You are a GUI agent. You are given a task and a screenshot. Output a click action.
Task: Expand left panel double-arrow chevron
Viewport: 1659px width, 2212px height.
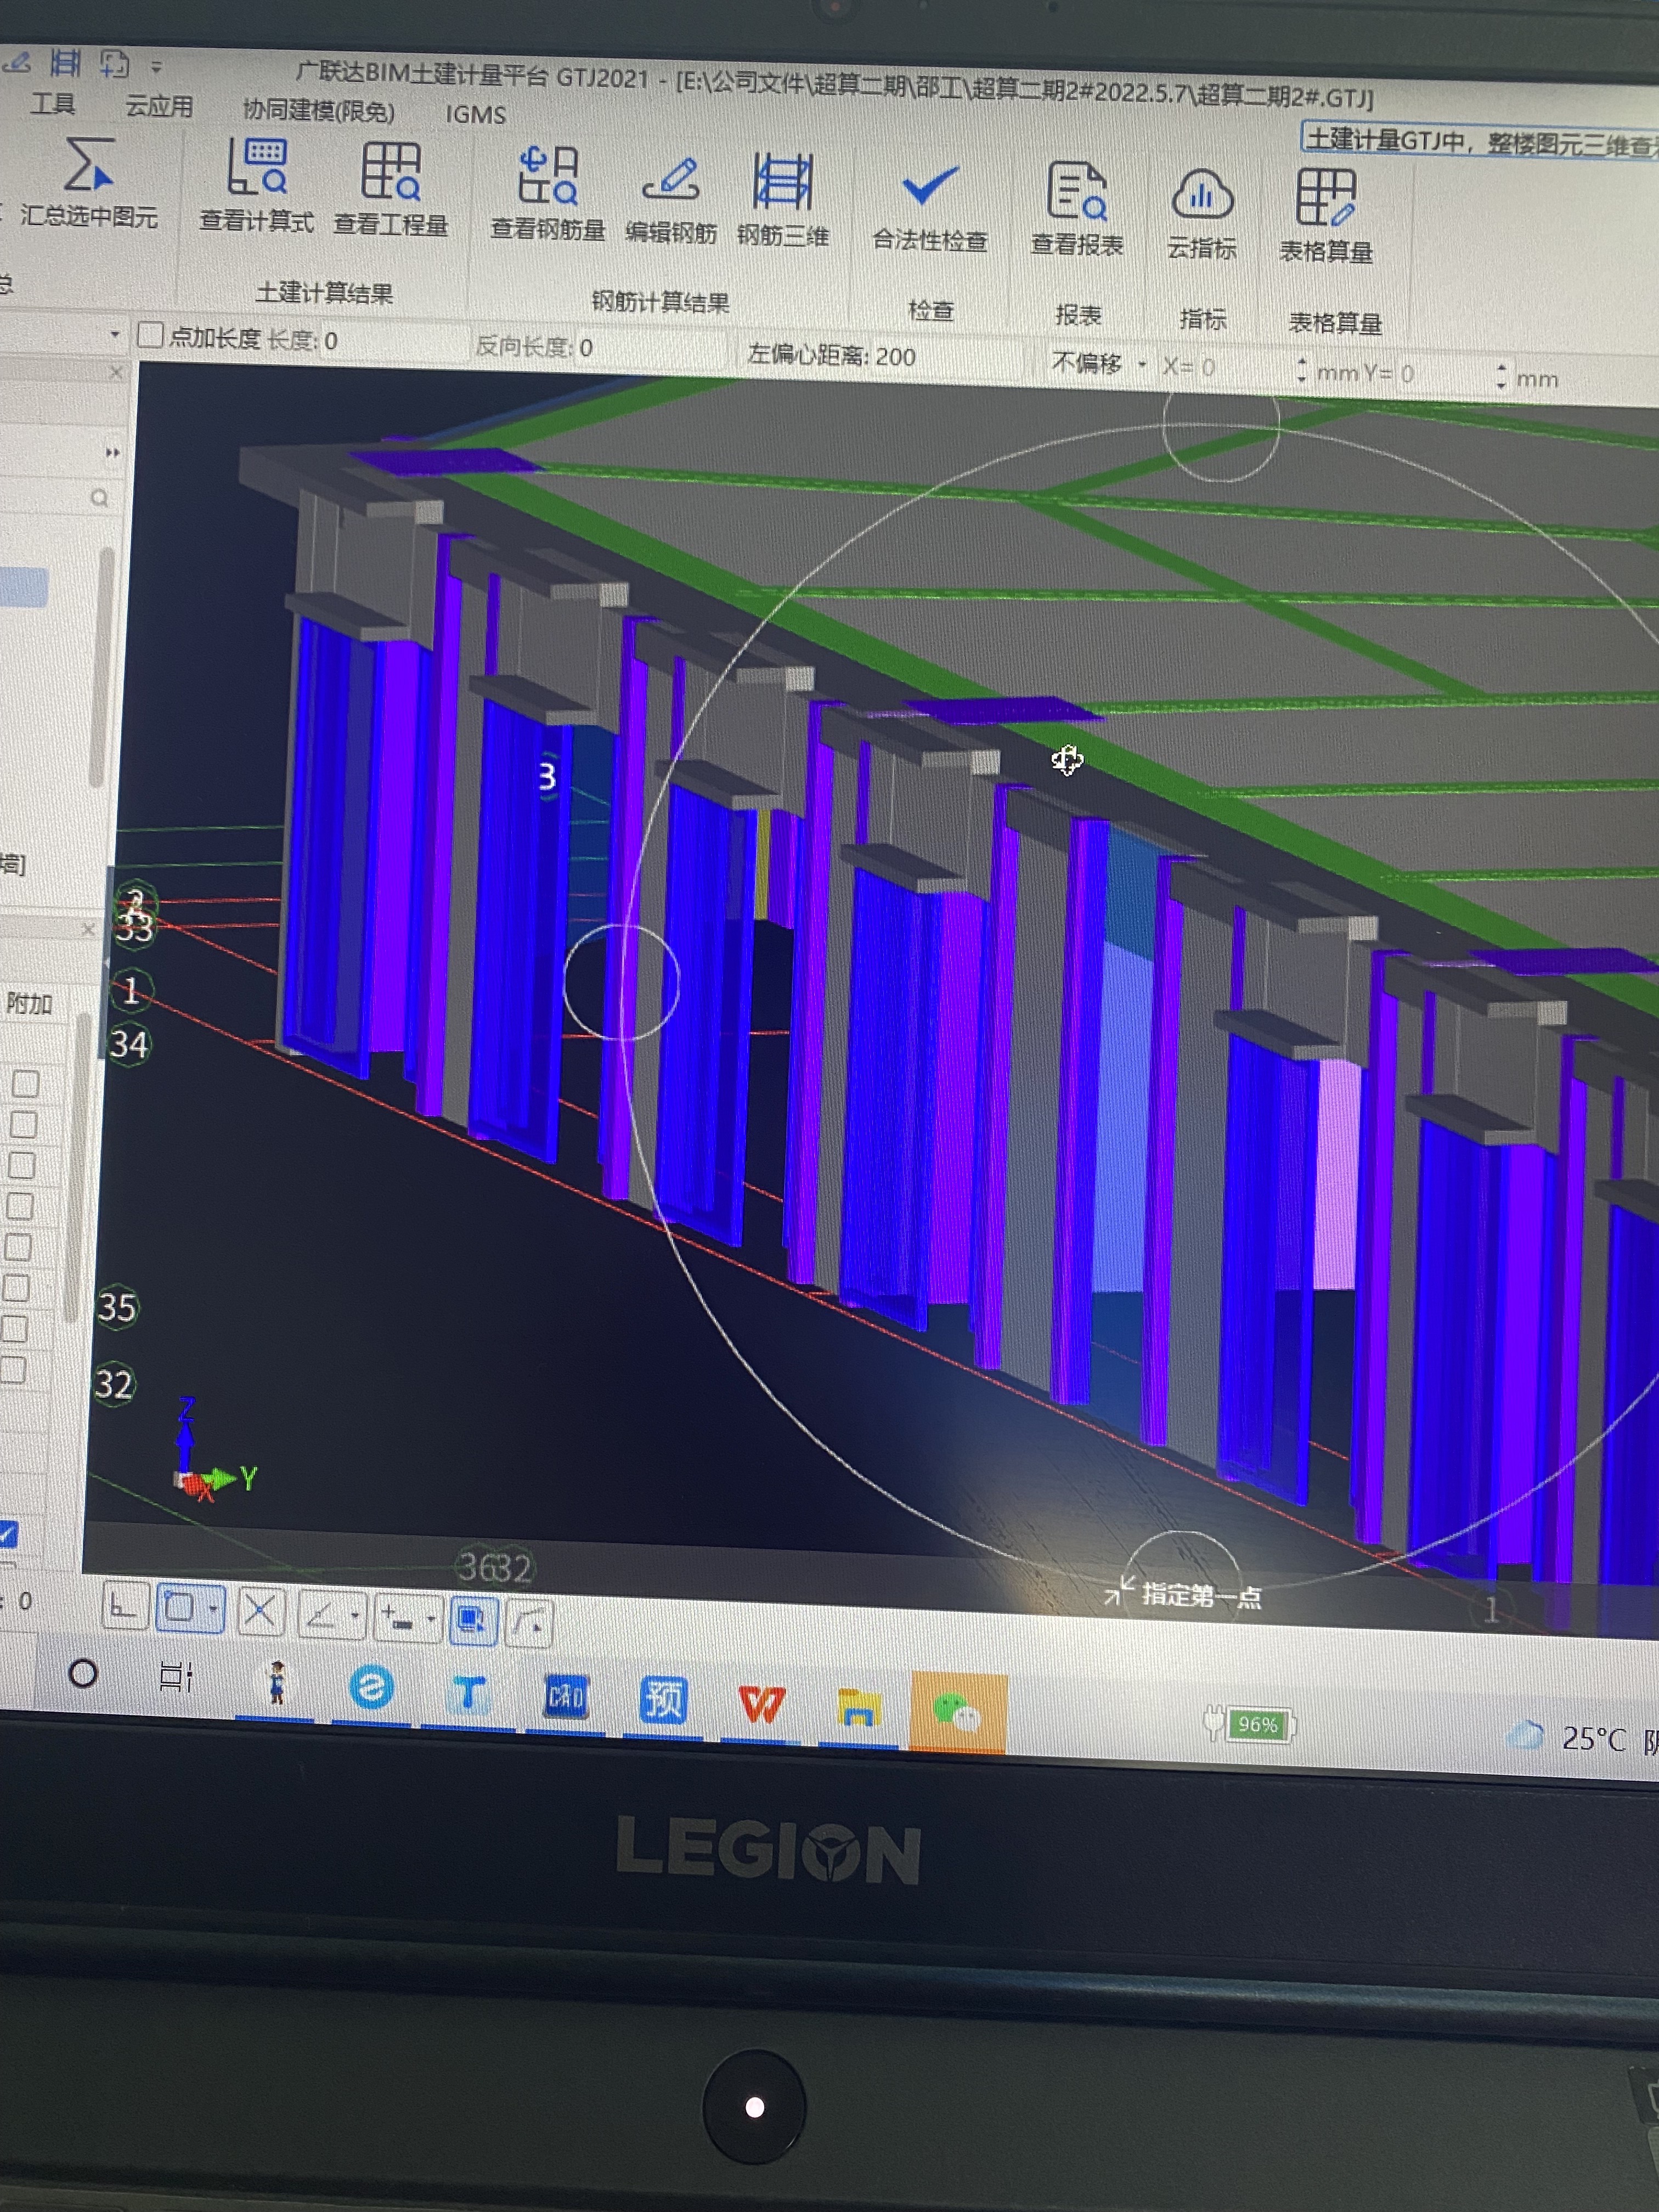tap(113, 453)
